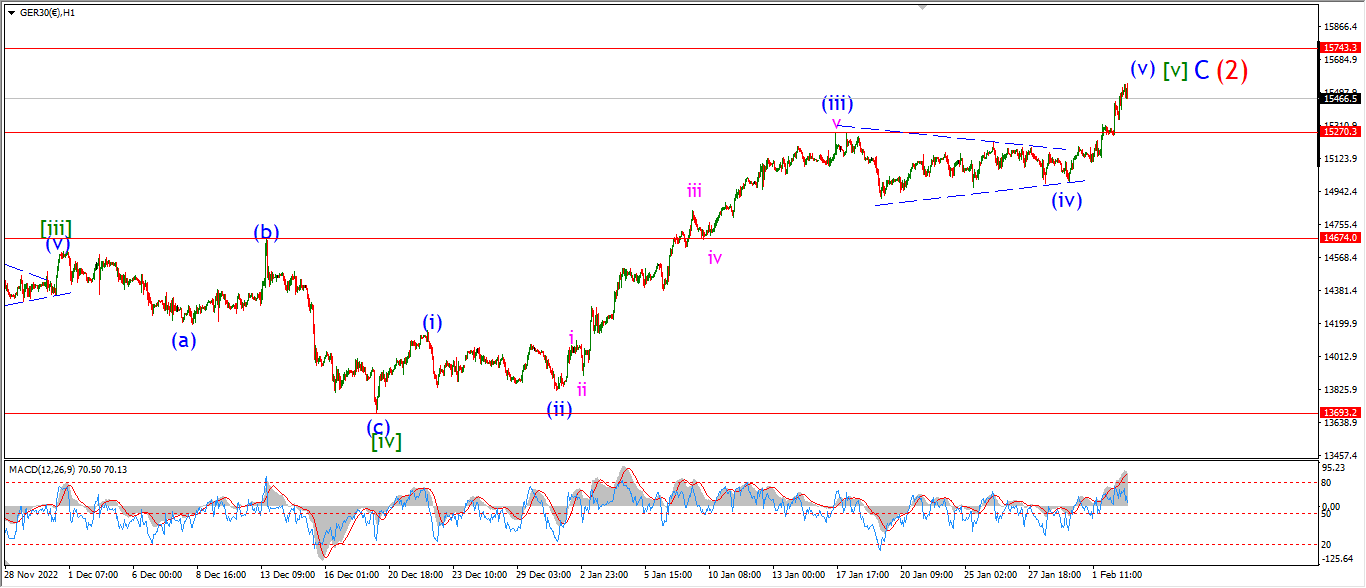Click the 13693.2 red price tag
The height and width of the screenshot is (588, 1366).
click(1340, 412)
